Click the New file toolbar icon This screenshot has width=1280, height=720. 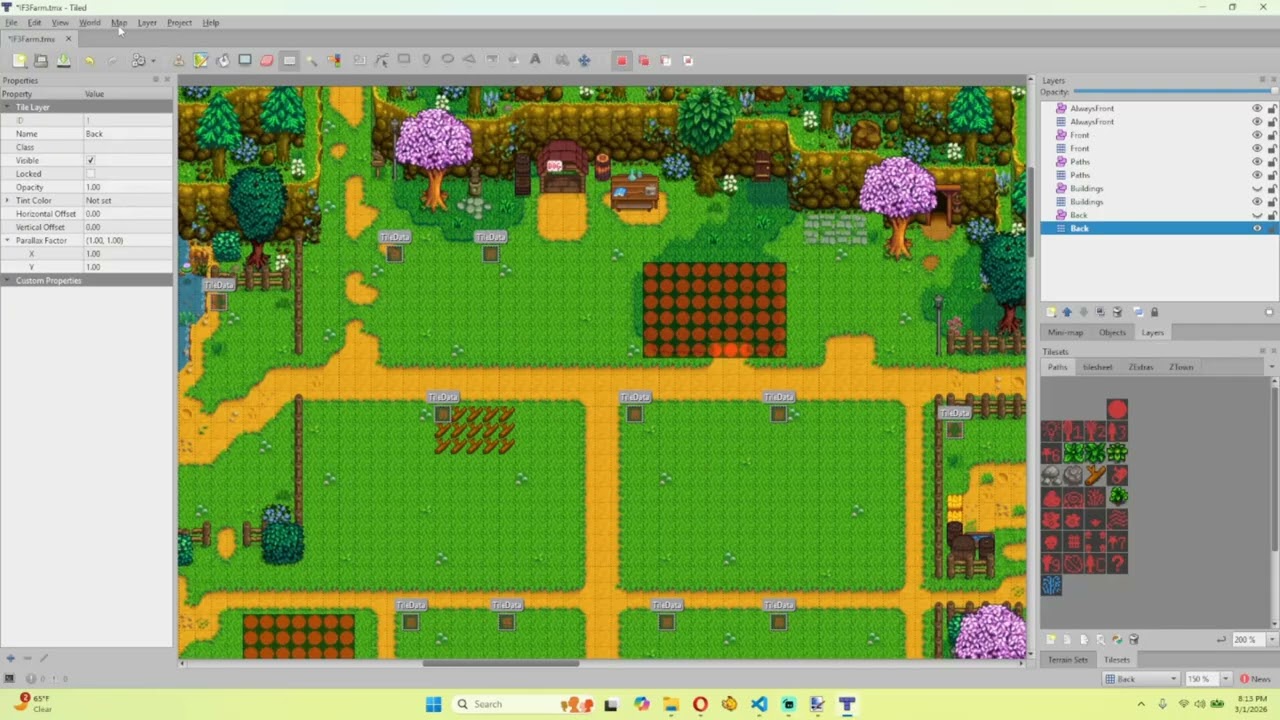point(19,60)
